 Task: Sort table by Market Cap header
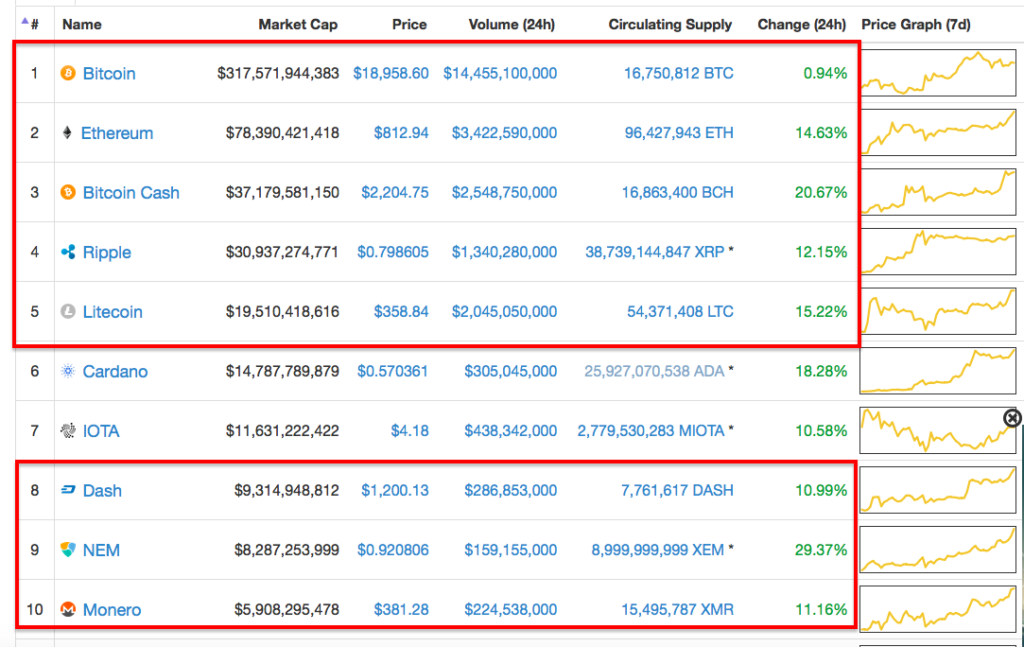pyautogui.click(x=298, y=24)
